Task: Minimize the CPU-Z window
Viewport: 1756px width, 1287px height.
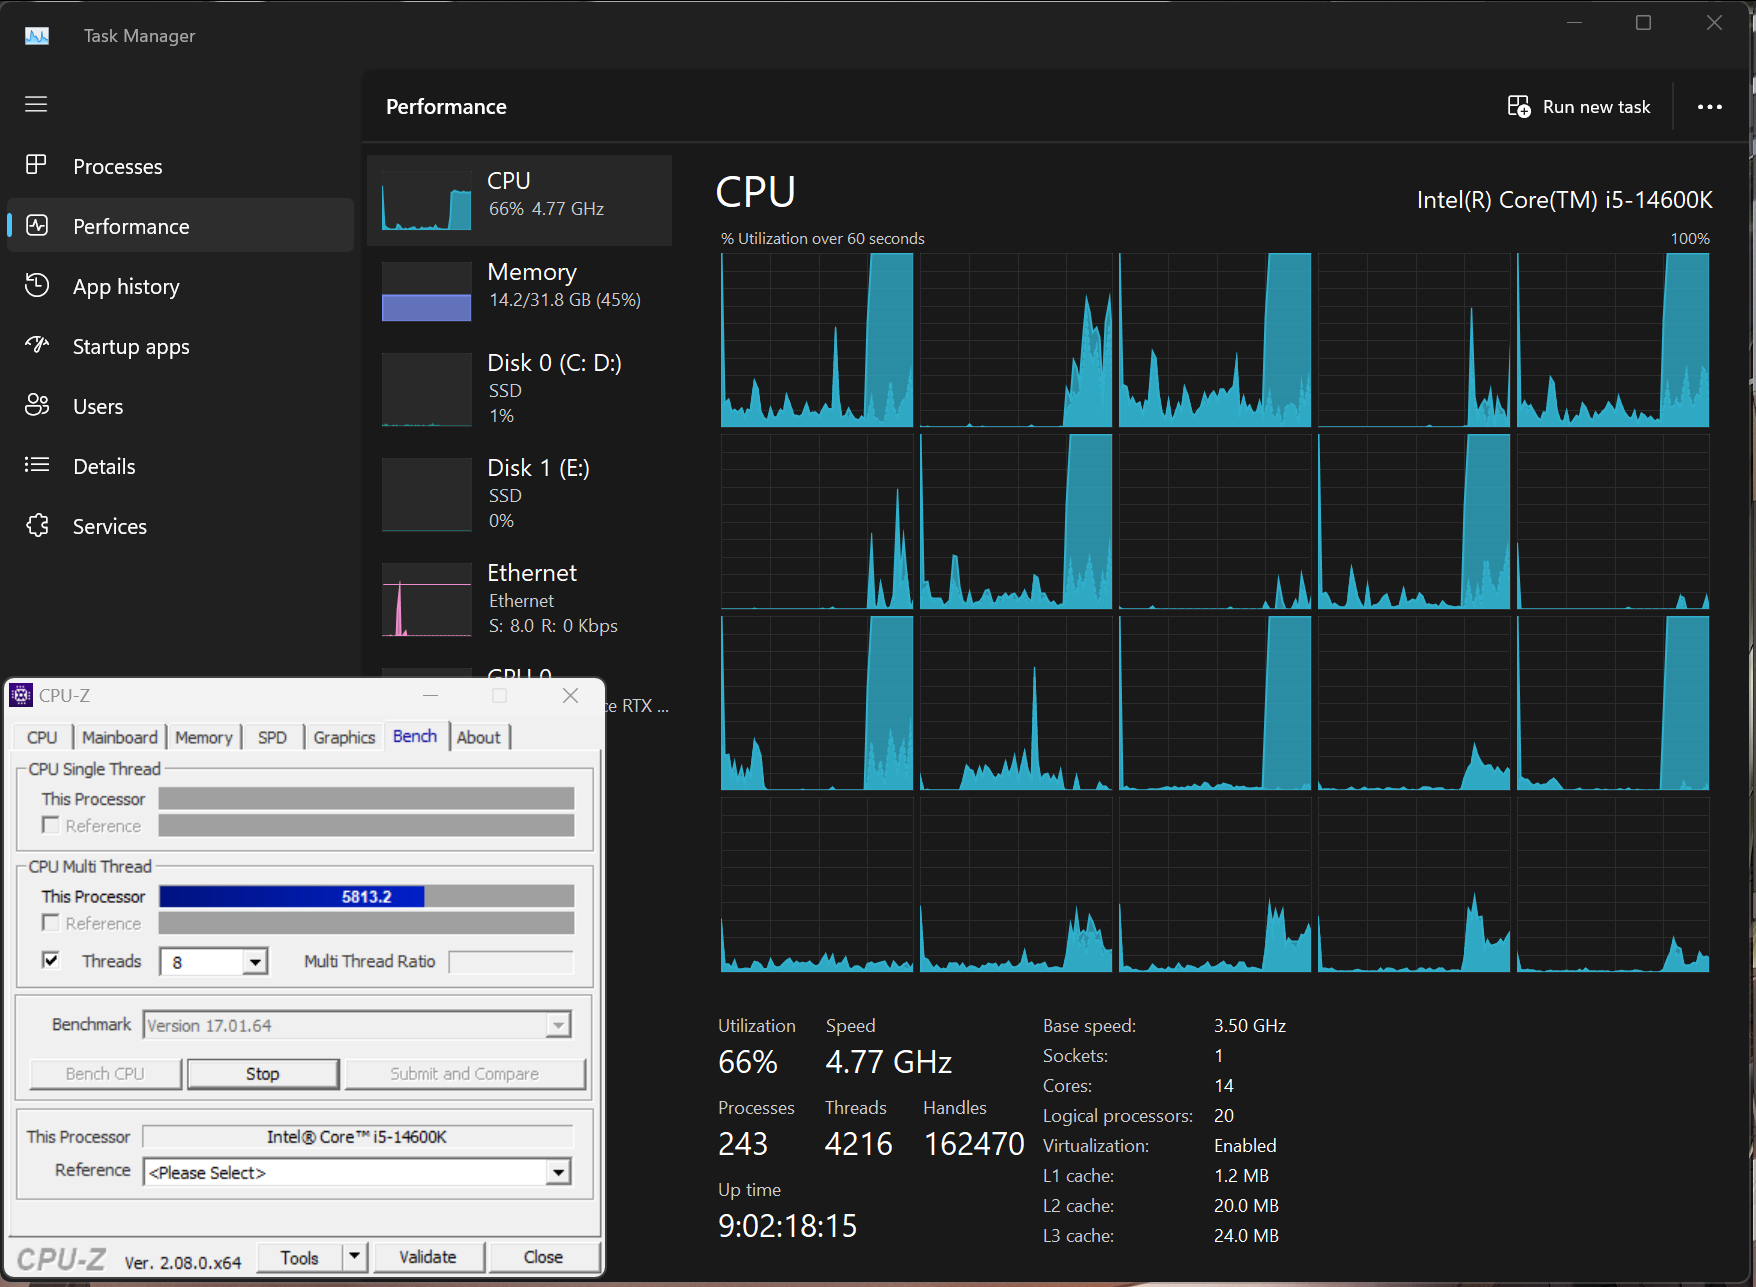Action: [431, 695]
